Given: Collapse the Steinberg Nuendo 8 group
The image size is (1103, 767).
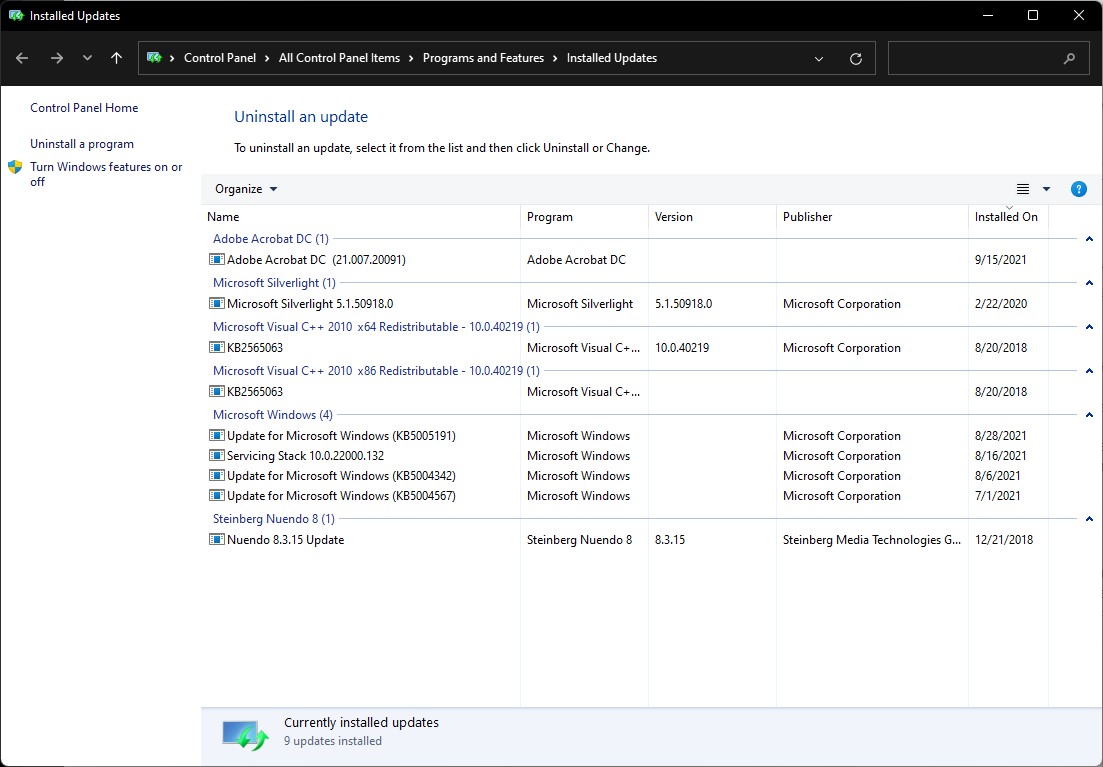Looking at the screenshot, I should 1089,519.
